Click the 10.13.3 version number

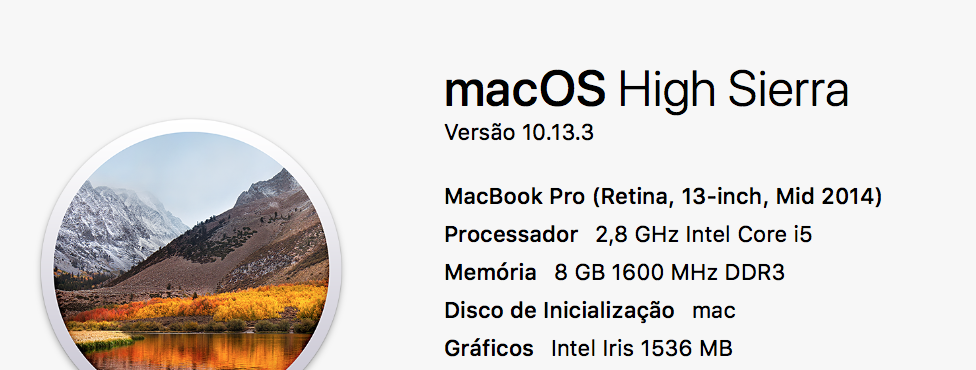click(557, 133)
